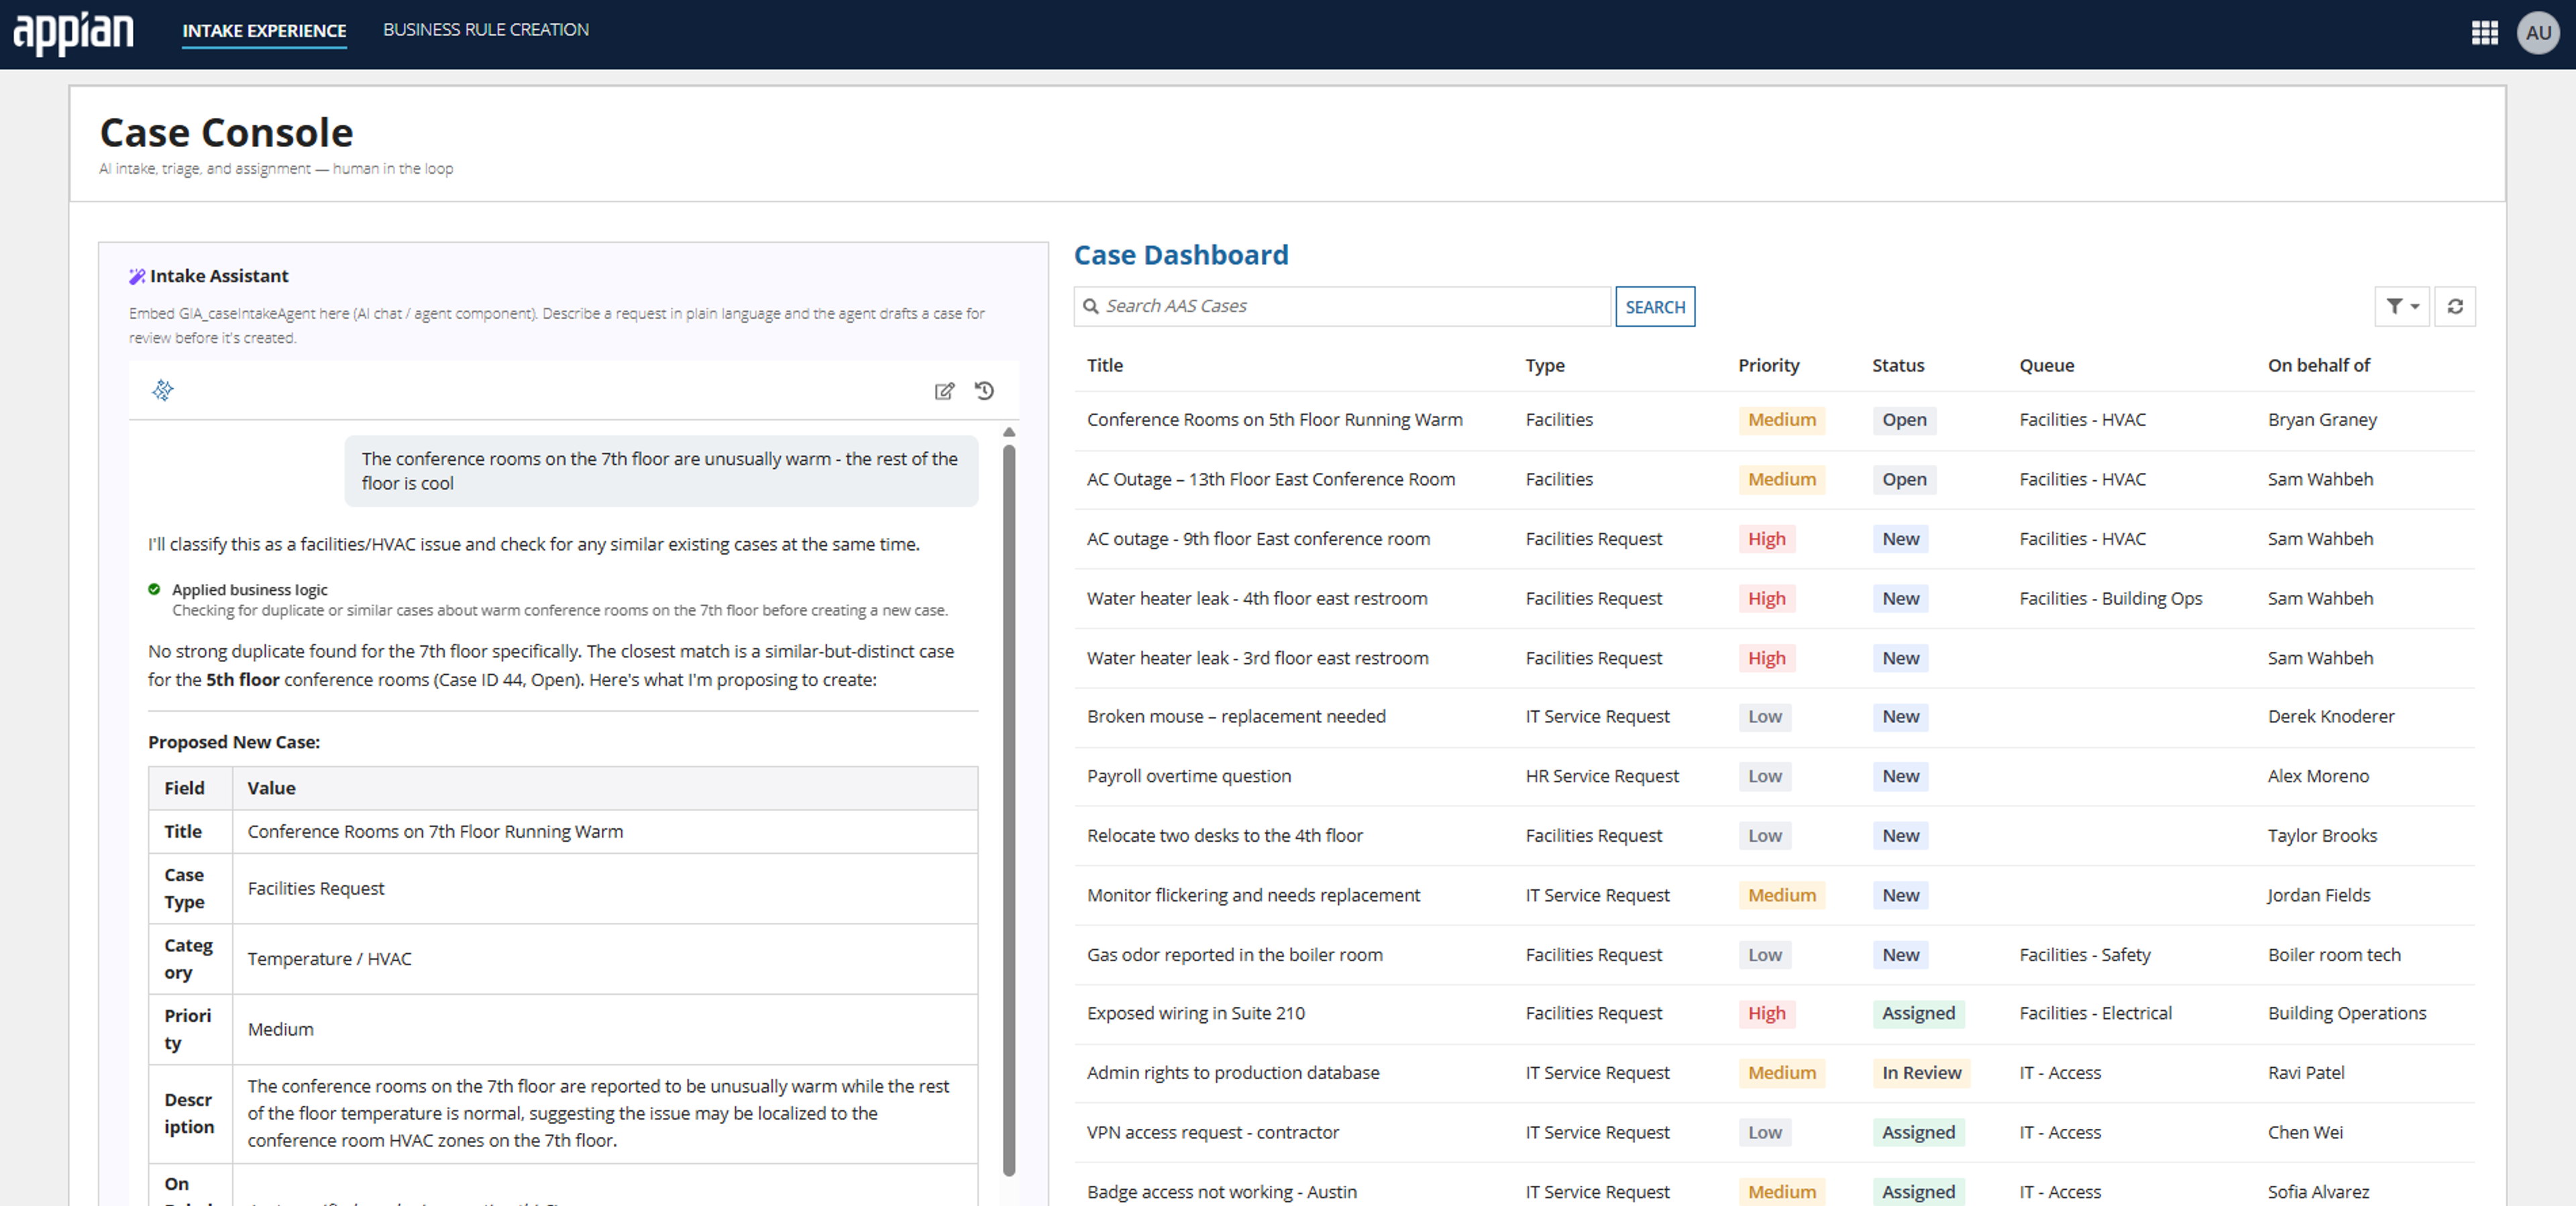Image resolution: width=2576 pixels, height=1206 pixels.
Task: Click High priority on Exposed wiring row
Action: point(1767,1013)
